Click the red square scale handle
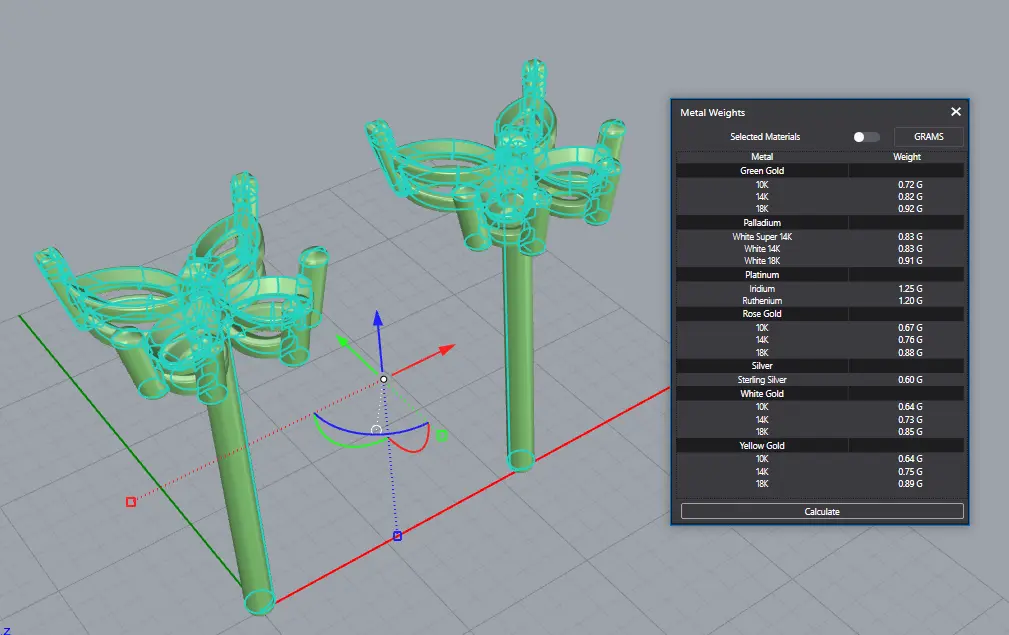This screenshot has height=635, width=1009. 131,501
